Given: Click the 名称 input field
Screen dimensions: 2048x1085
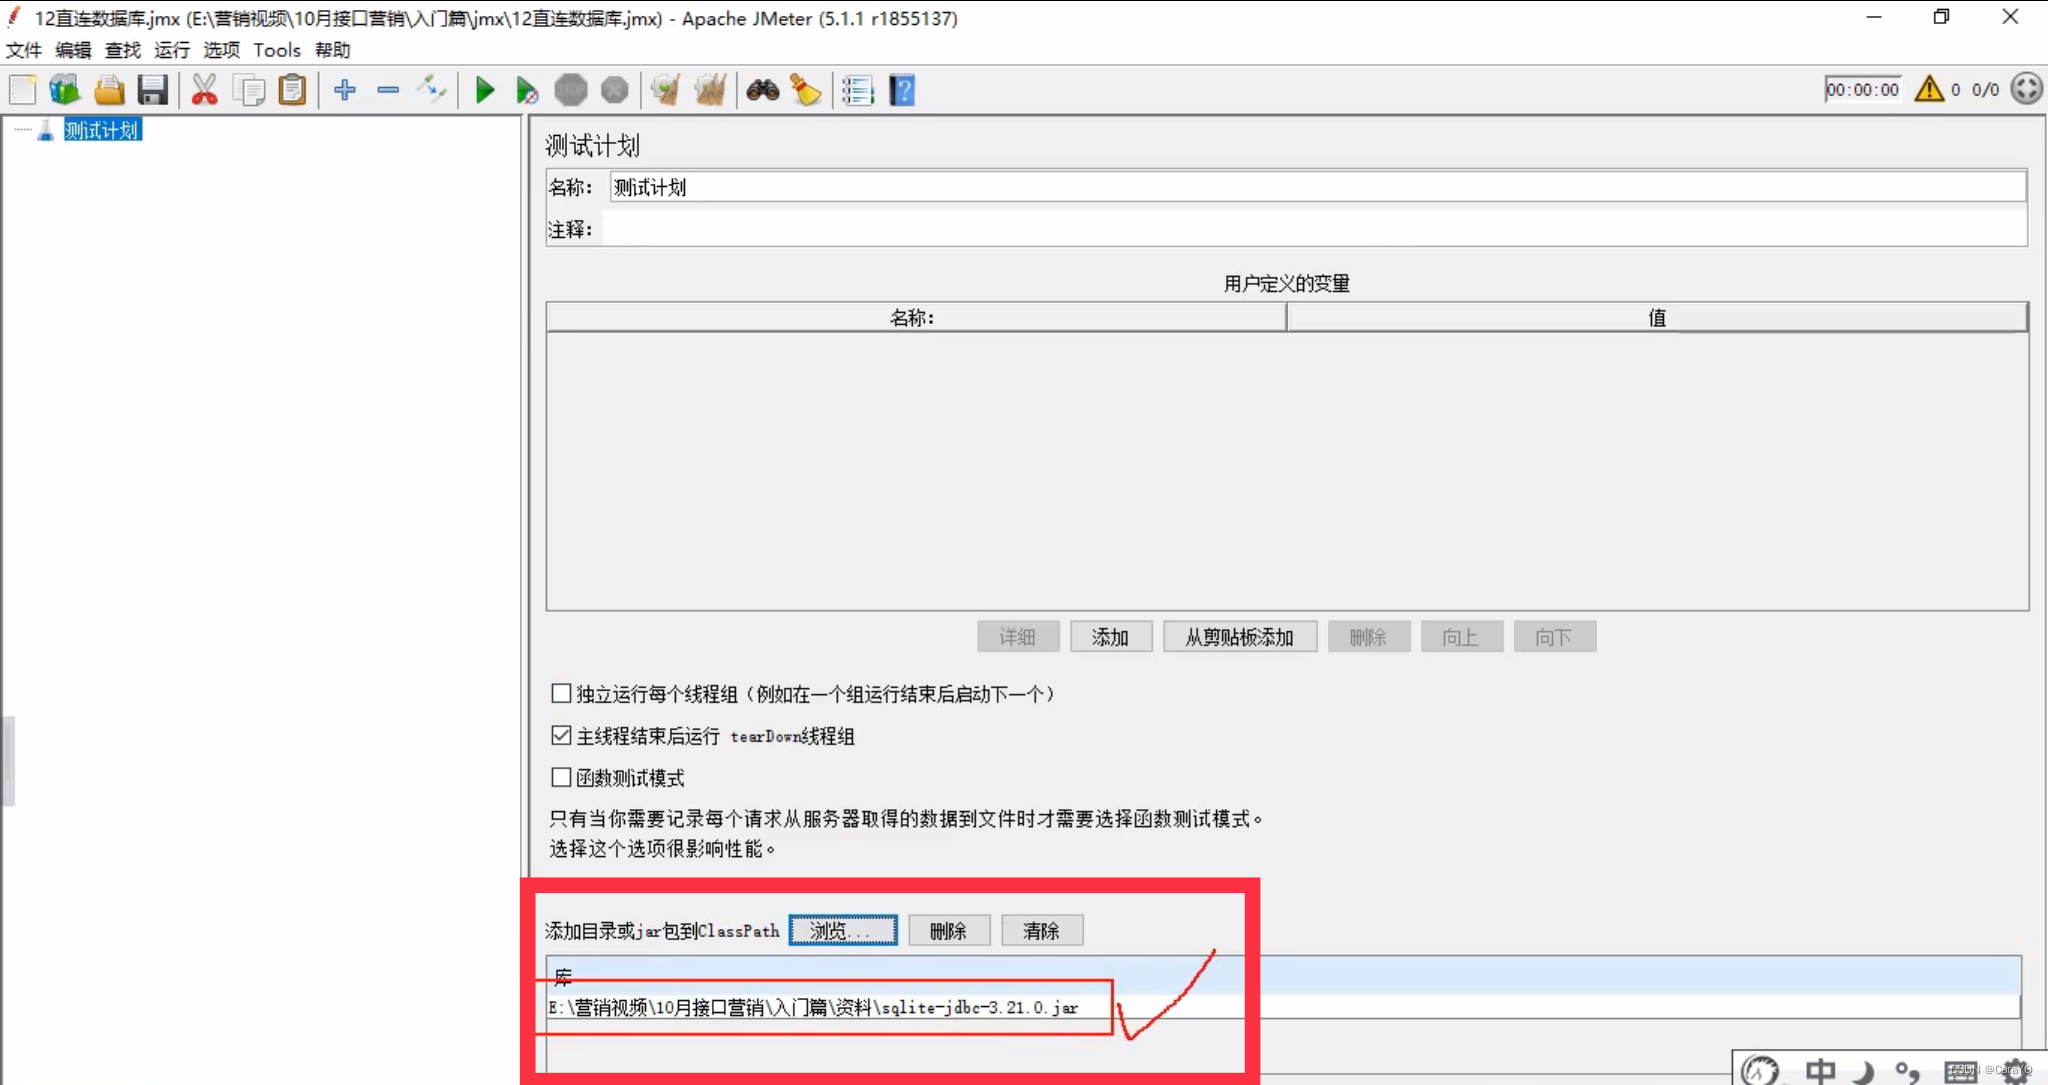Looking at the screenshot, I should (x=1318, y=187).
